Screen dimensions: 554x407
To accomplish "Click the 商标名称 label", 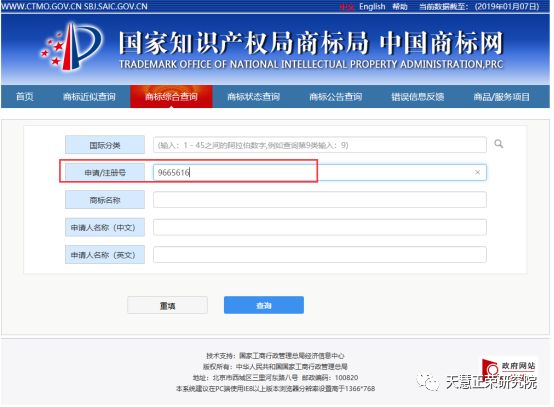I will pyautogui.click(x=105, y=200).
